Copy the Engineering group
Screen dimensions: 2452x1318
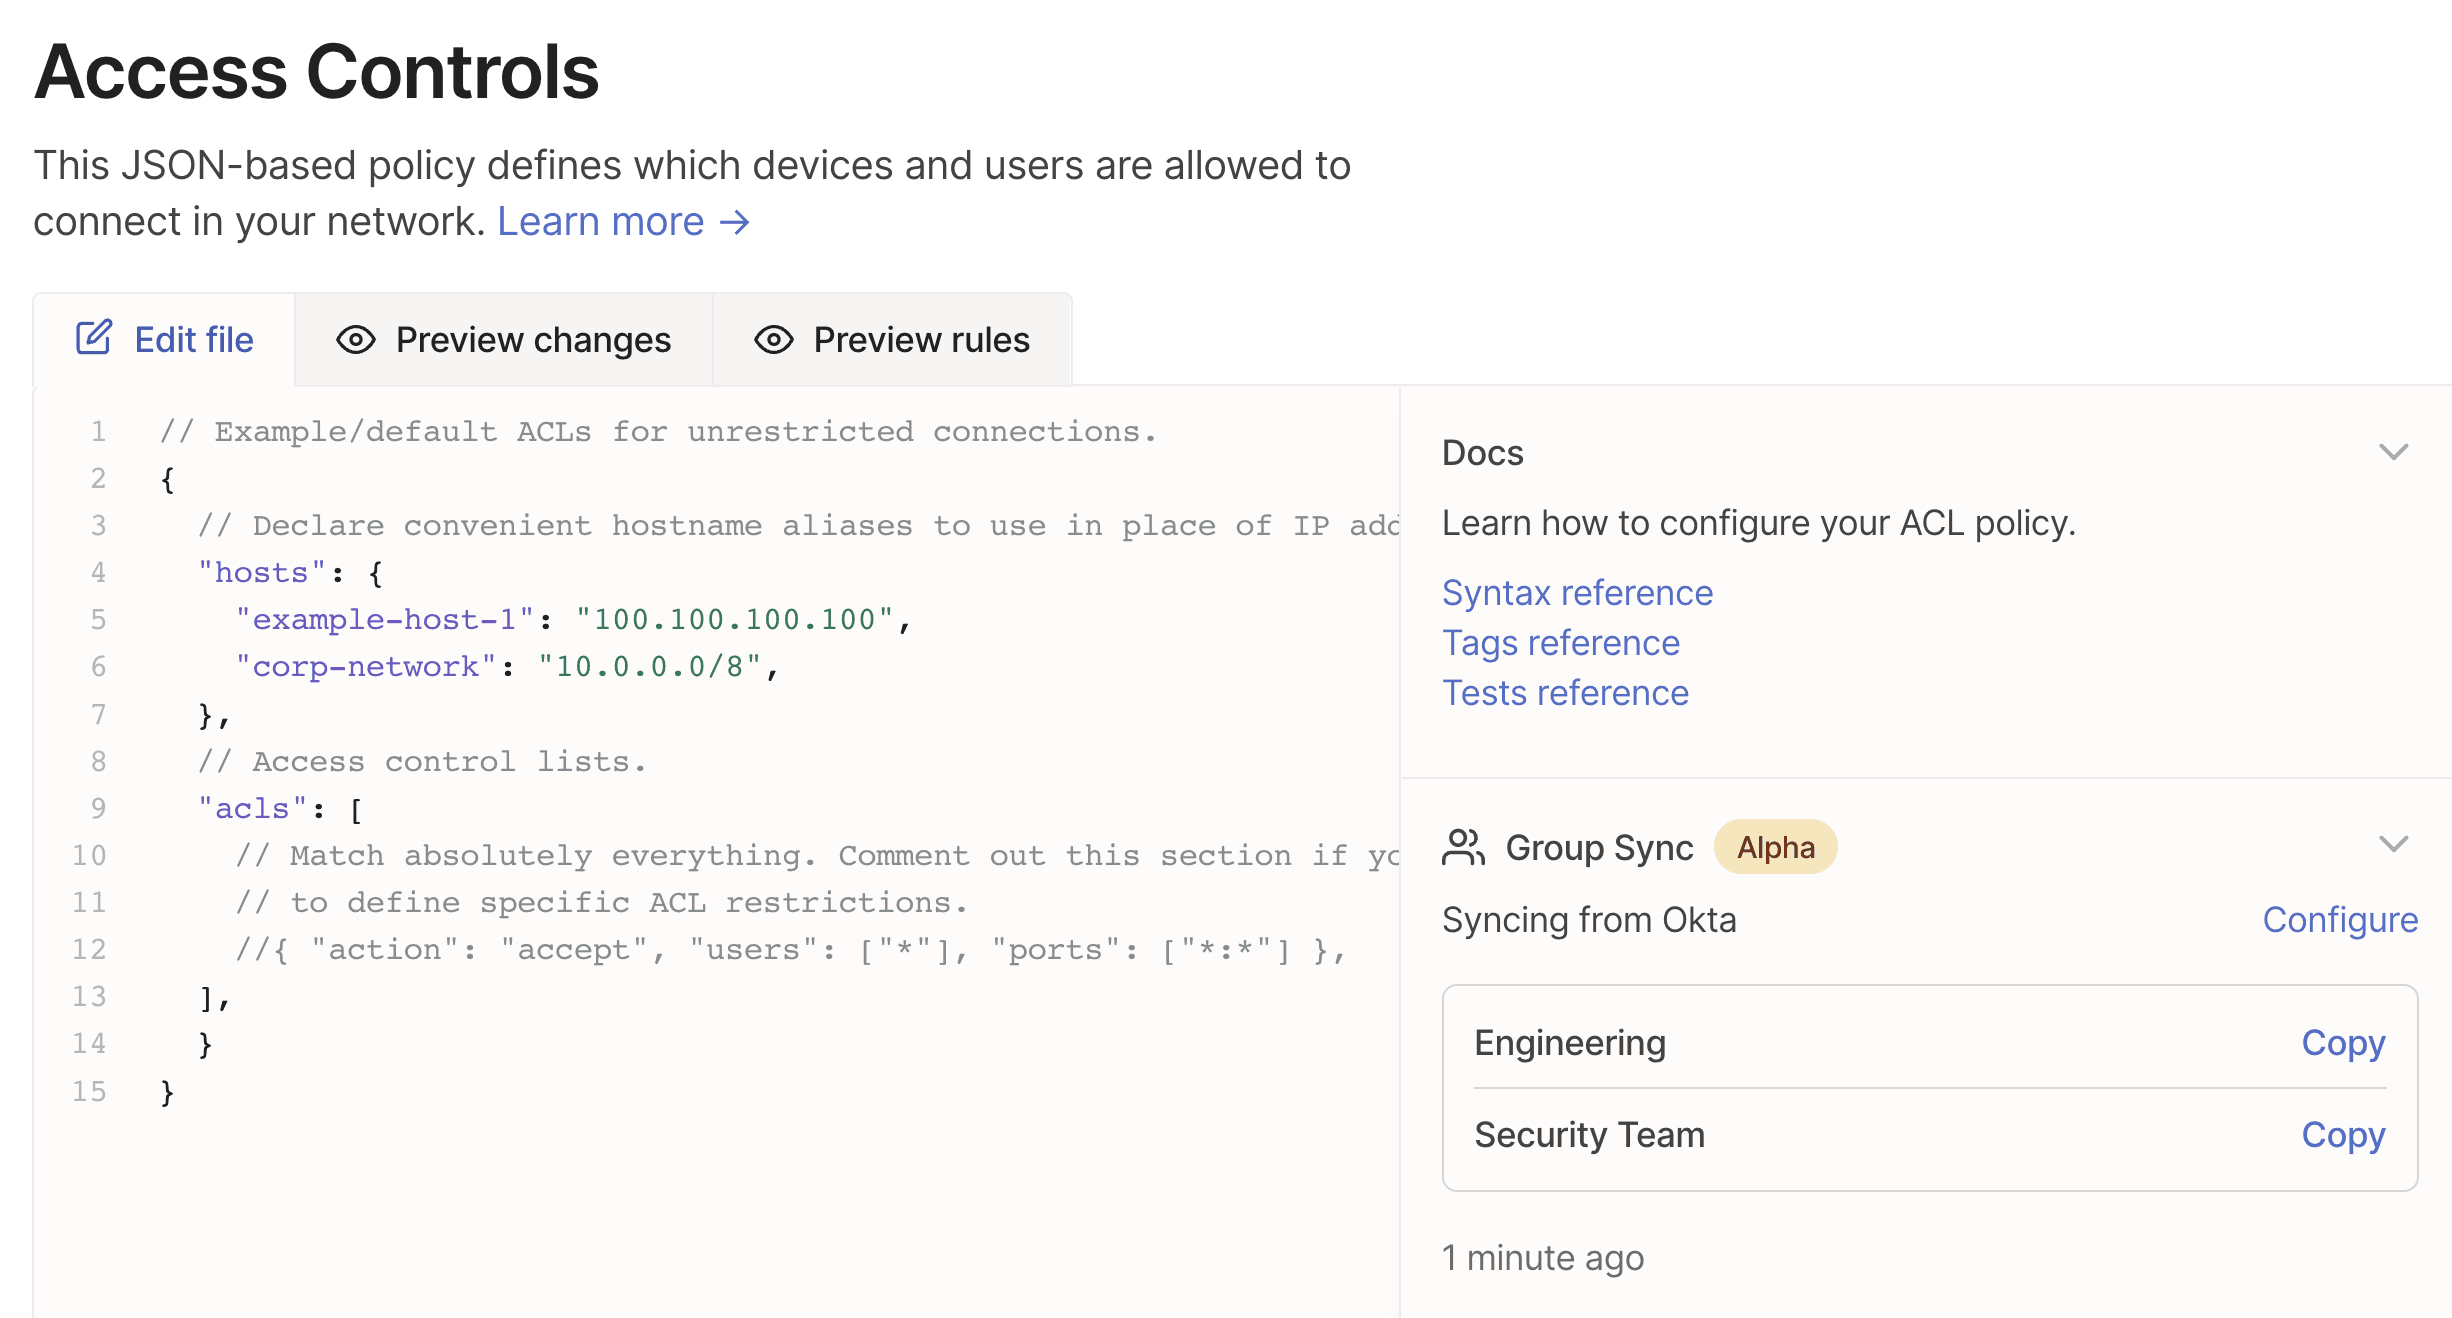[x=2343, y=1043]
